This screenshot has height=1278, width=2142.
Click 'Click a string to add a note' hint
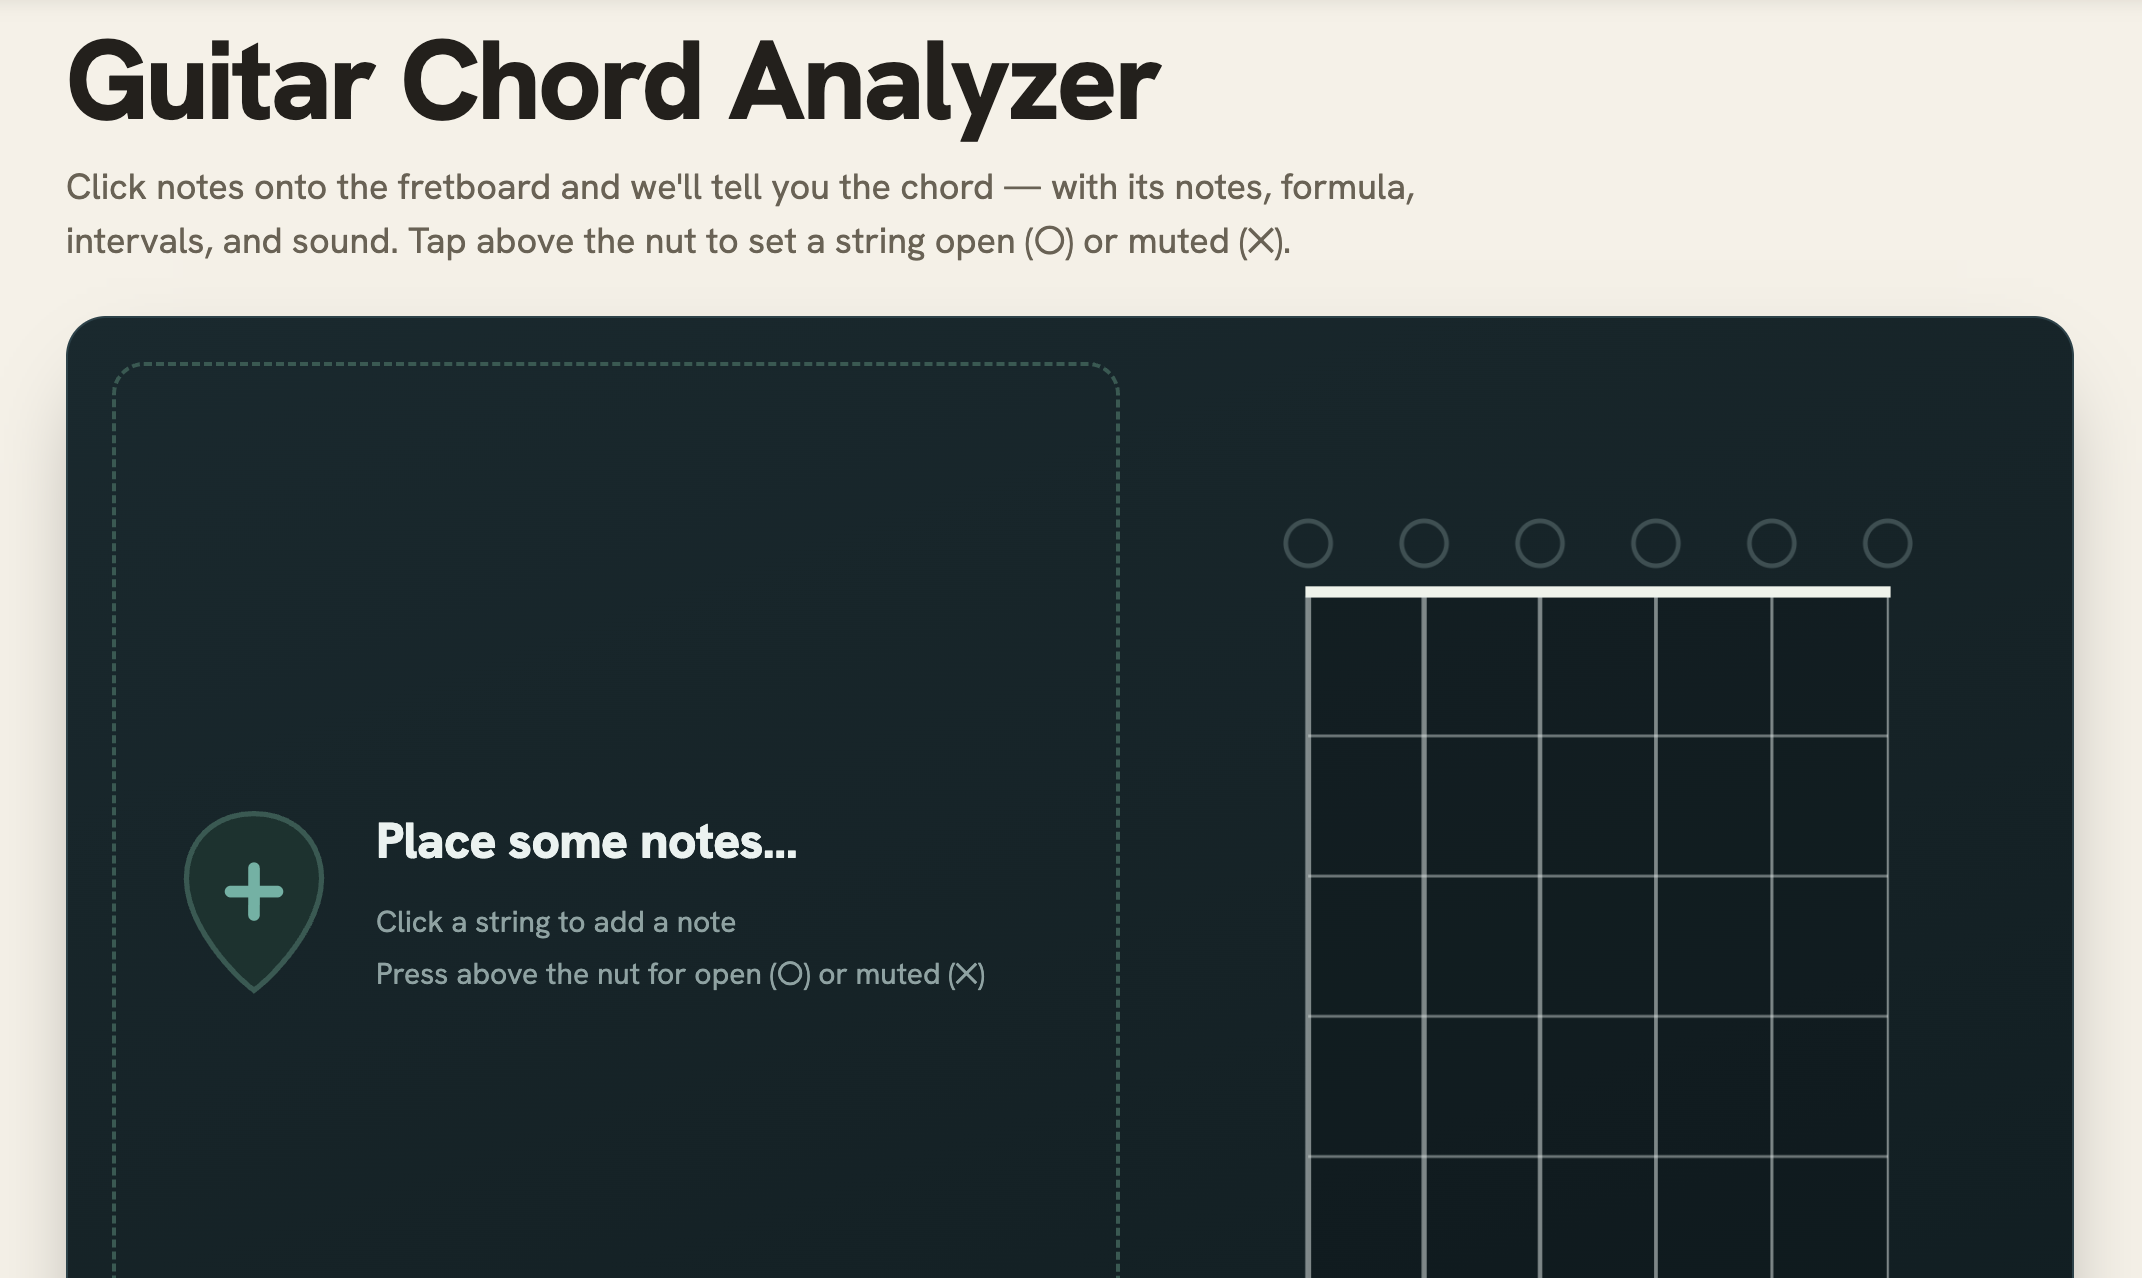tap(556, 922)
